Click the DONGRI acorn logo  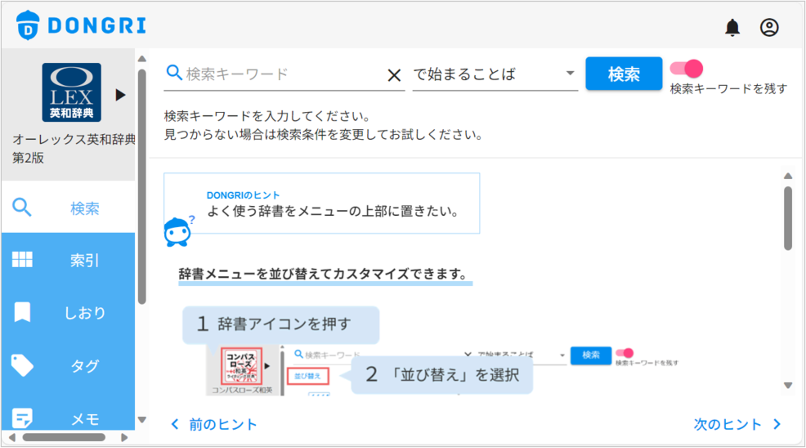click(x=28, y=25)
